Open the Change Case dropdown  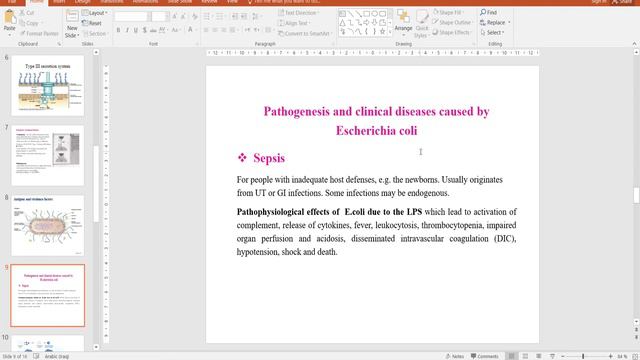(176, 30)
